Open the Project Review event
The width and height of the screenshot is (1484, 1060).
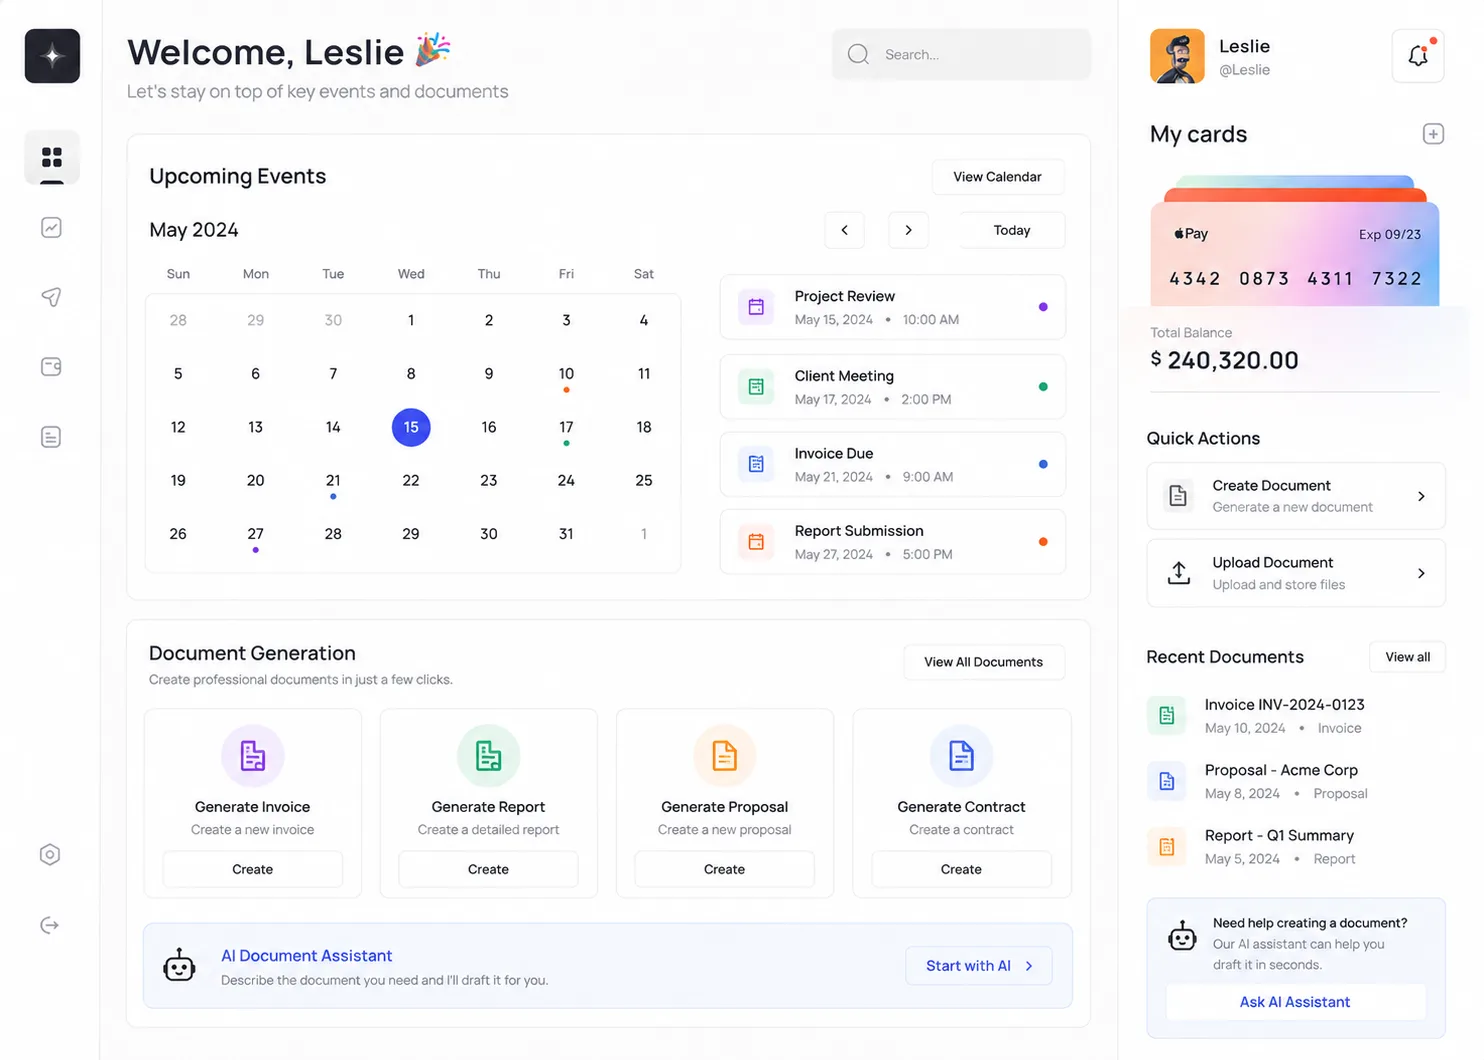[893, 307]
